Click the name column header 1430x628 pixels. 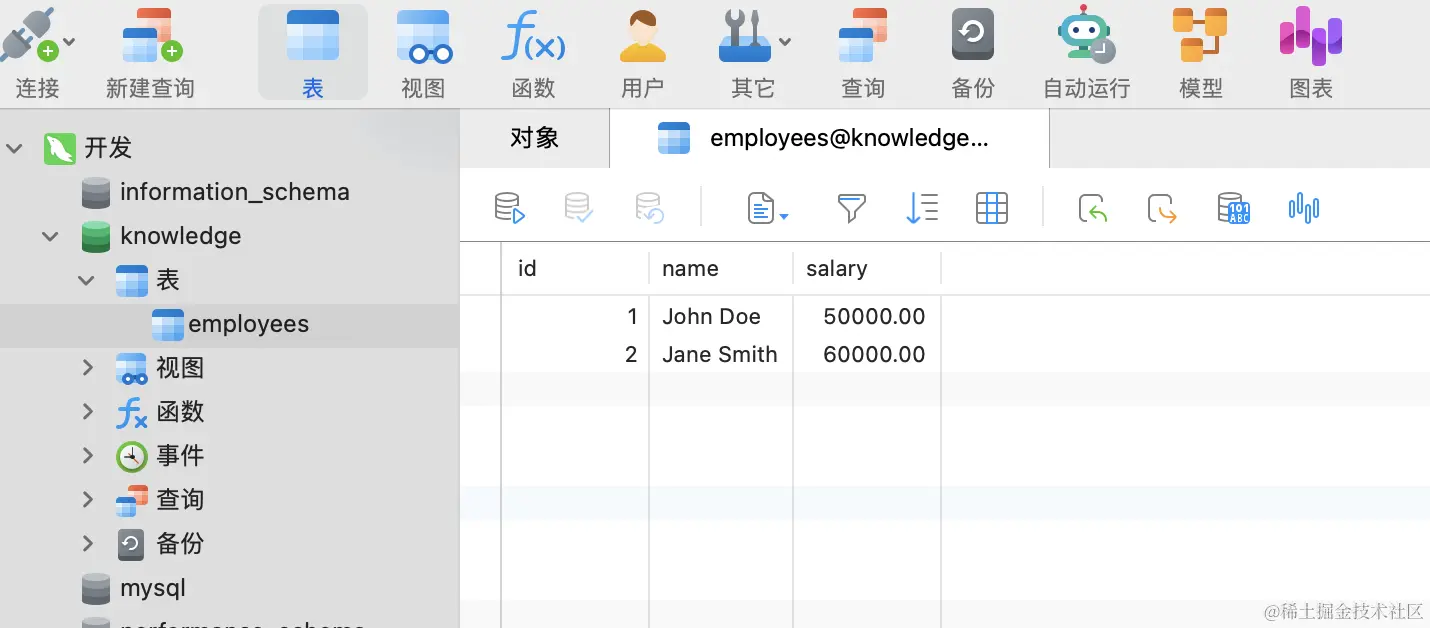pyautogui.click(x=721, y=268)
